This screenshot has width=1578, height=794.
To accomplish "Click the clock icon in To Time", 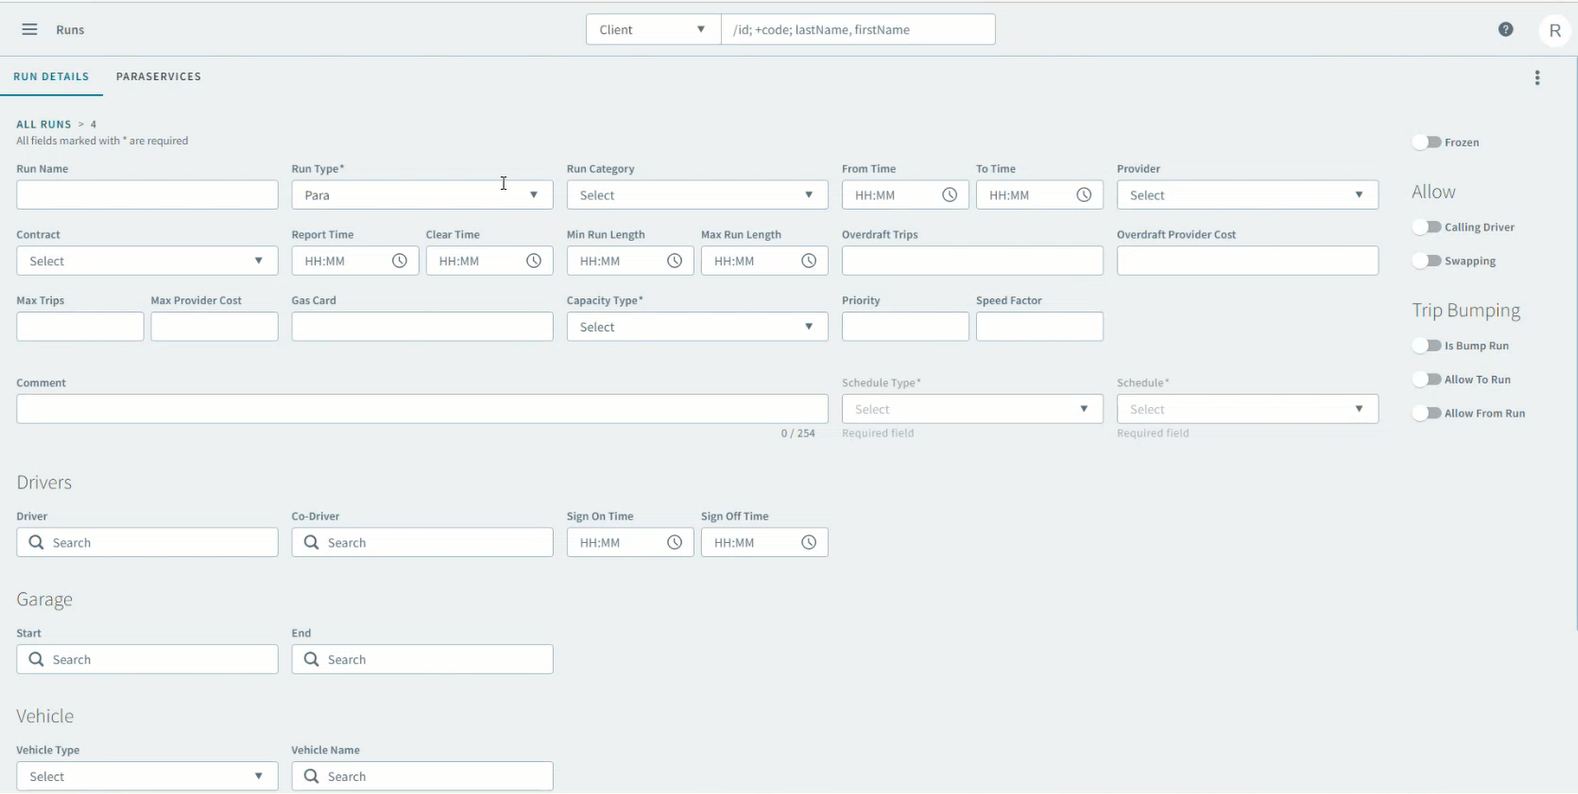I will coord(1083,195).
